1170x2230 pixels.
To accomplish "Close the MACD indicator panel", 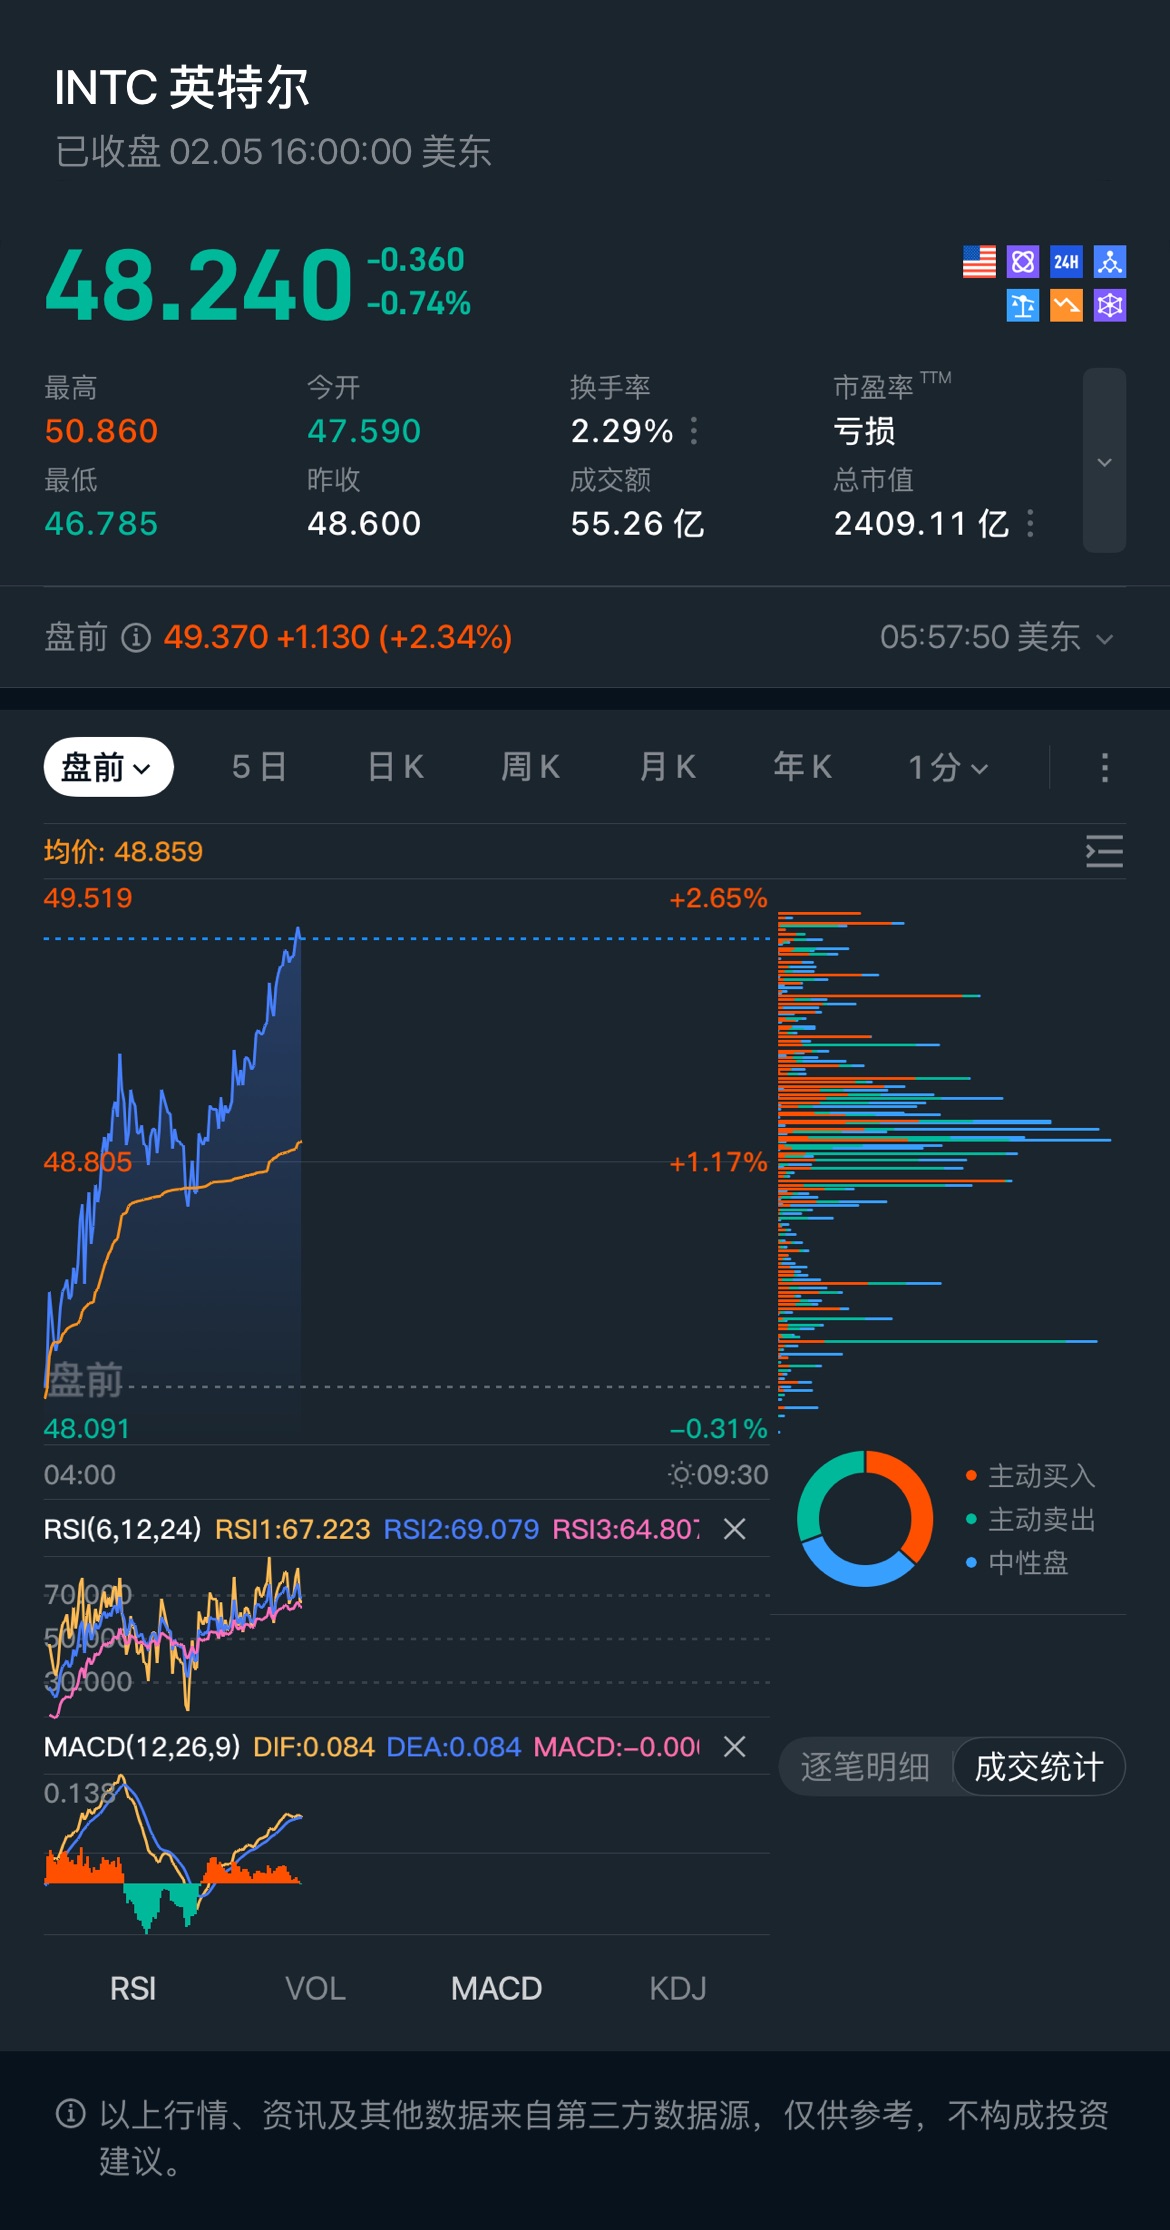I will pos(735,1747).
